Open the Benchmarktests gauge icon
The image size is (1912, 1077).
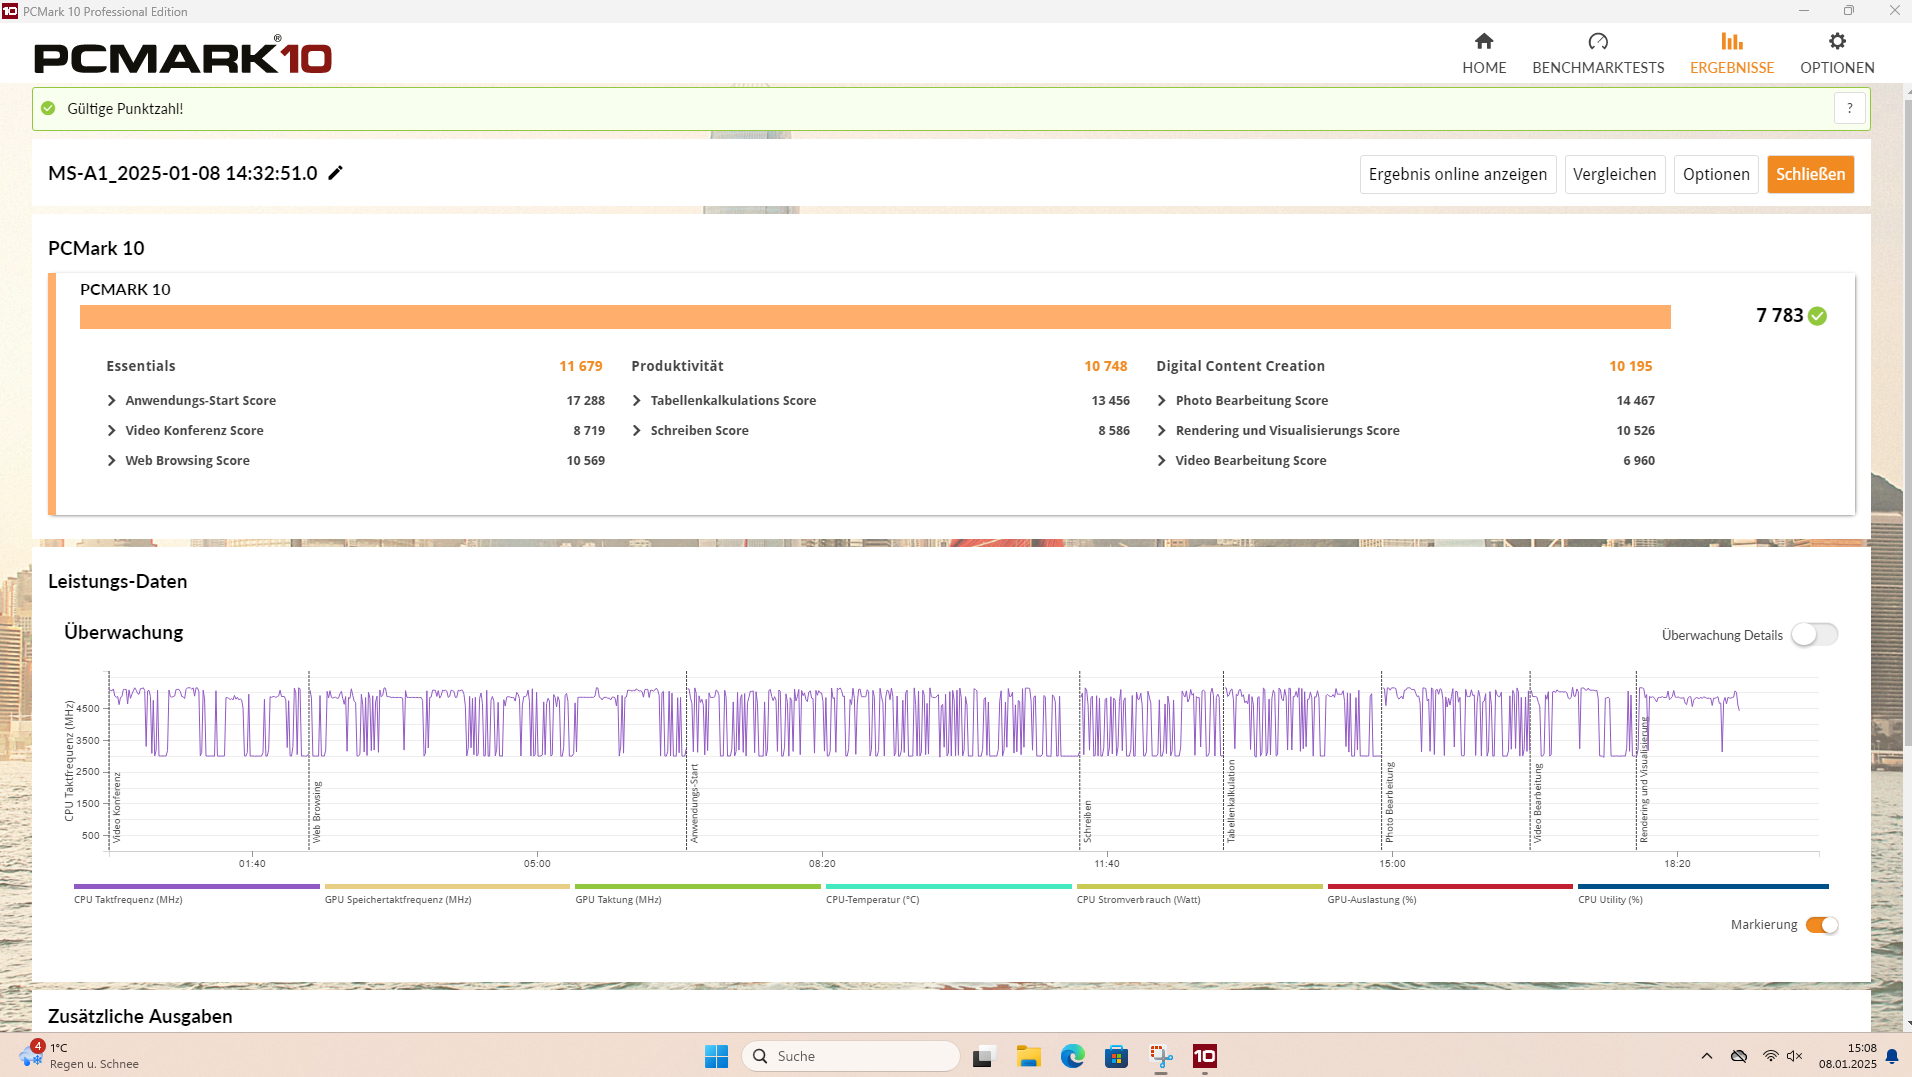tap(1598, 41)
